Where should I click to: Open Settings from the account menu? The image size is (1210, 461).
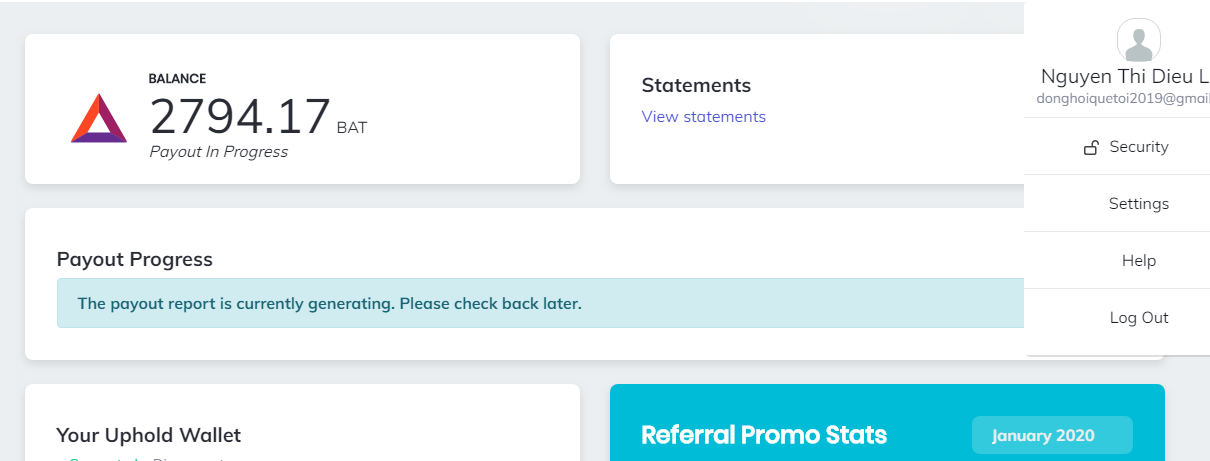(1138, 204)
